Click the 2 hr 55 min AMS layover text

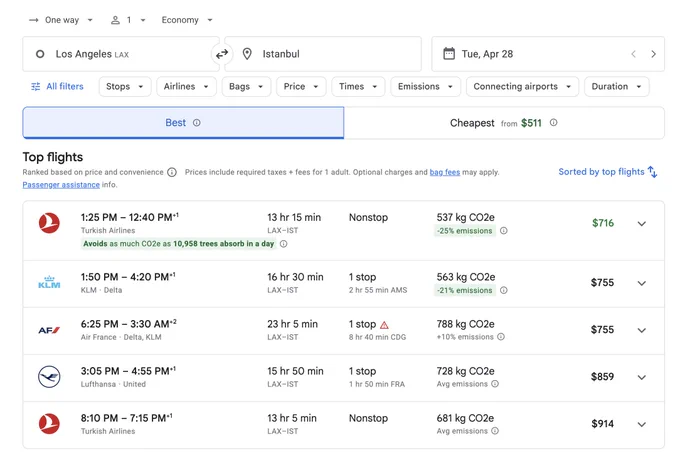pyautogui.click(x=378, y=290)
